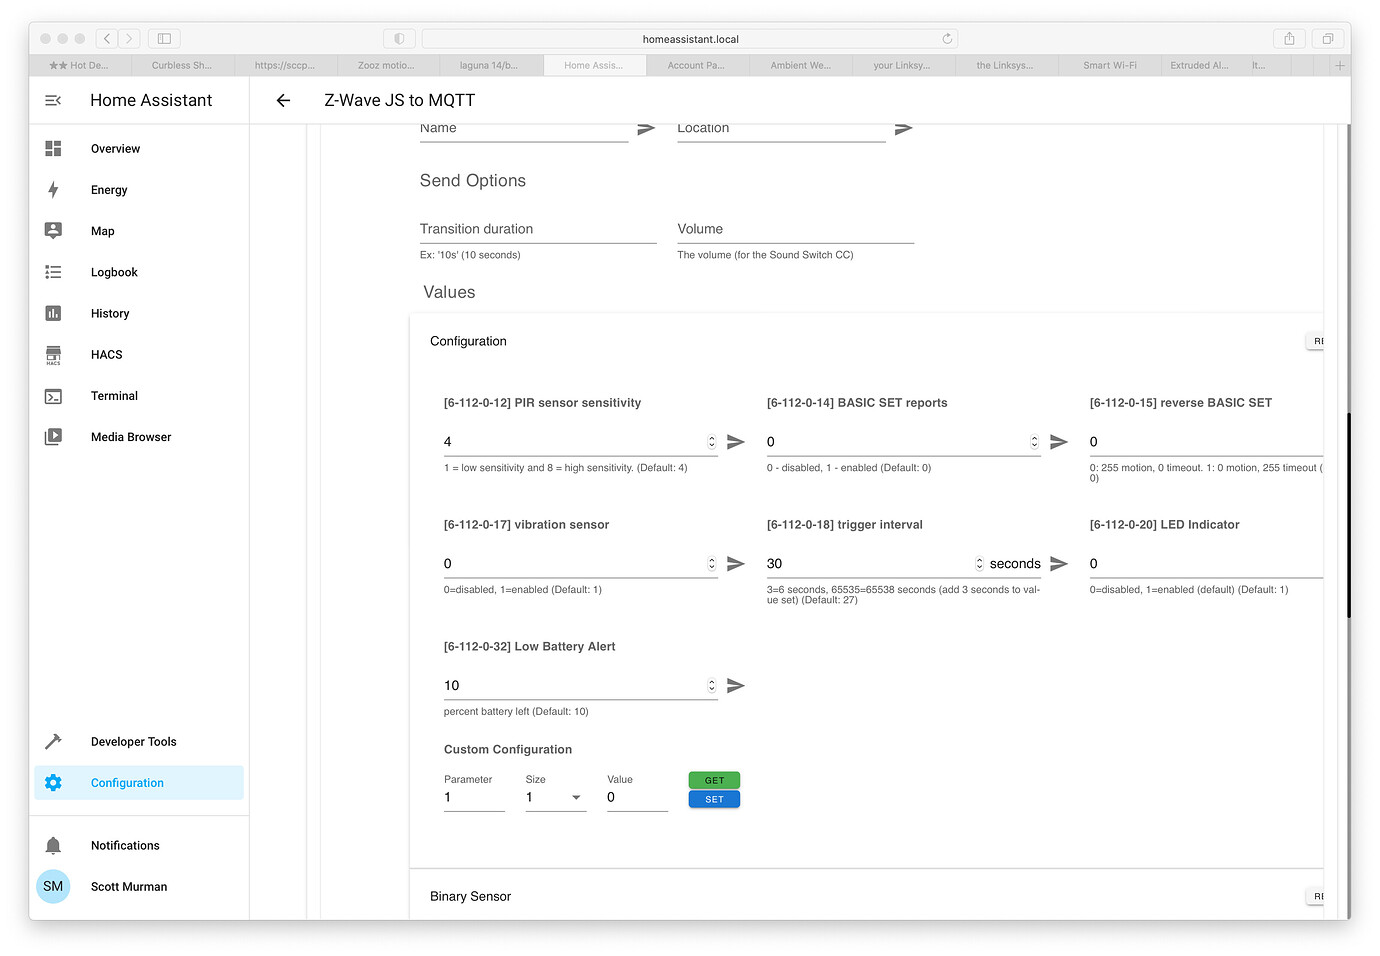Adjust the BASIC SET reports stepper
The width and height of the screenshot is (1380, 956).
pos(1034,442)
